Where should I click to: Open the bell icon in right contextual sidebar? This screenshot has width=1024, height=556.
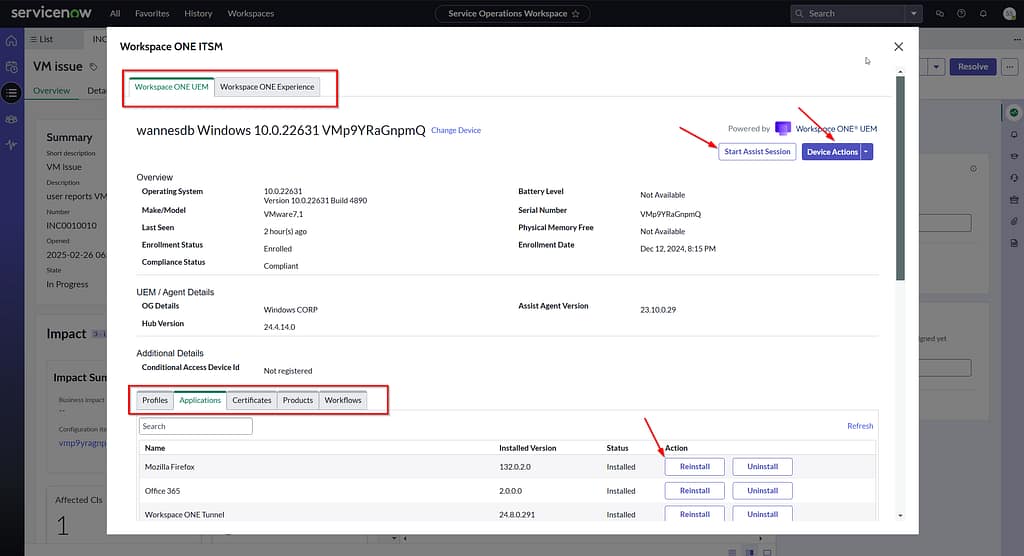[1014, 135]
